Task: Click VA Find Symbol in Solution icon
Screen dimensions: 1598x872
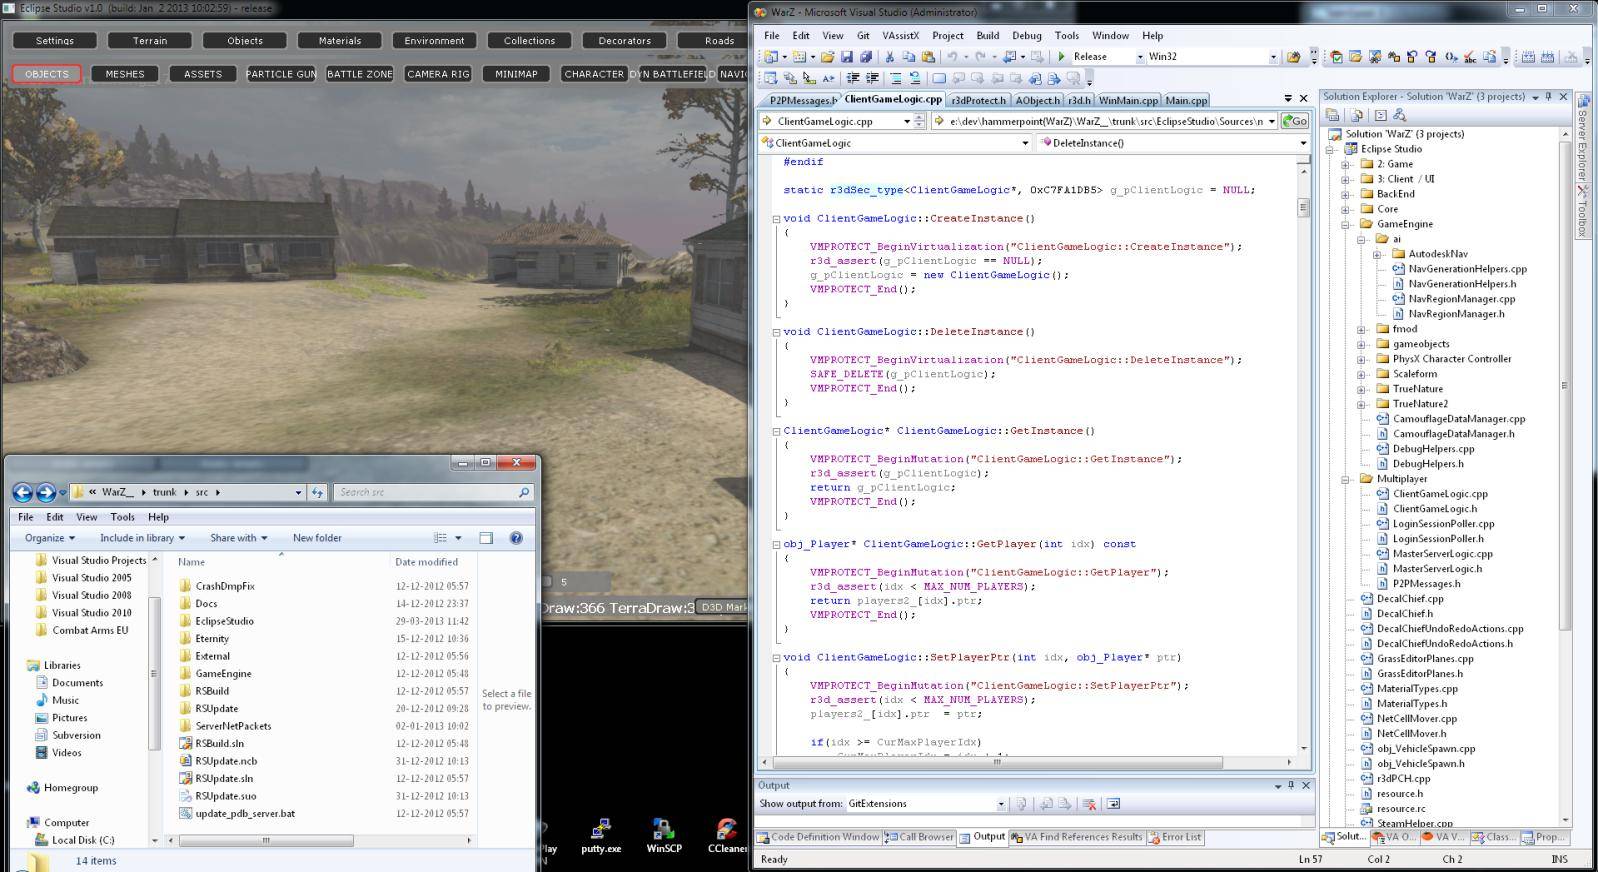Action: (1375, 57)
